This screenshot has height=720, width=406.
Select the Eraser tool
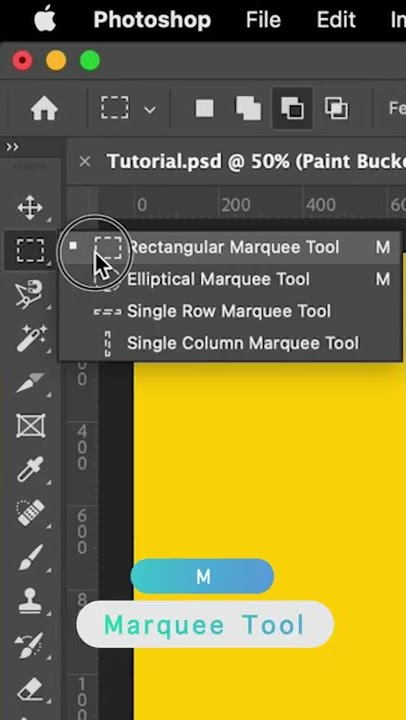pos(30,690)
